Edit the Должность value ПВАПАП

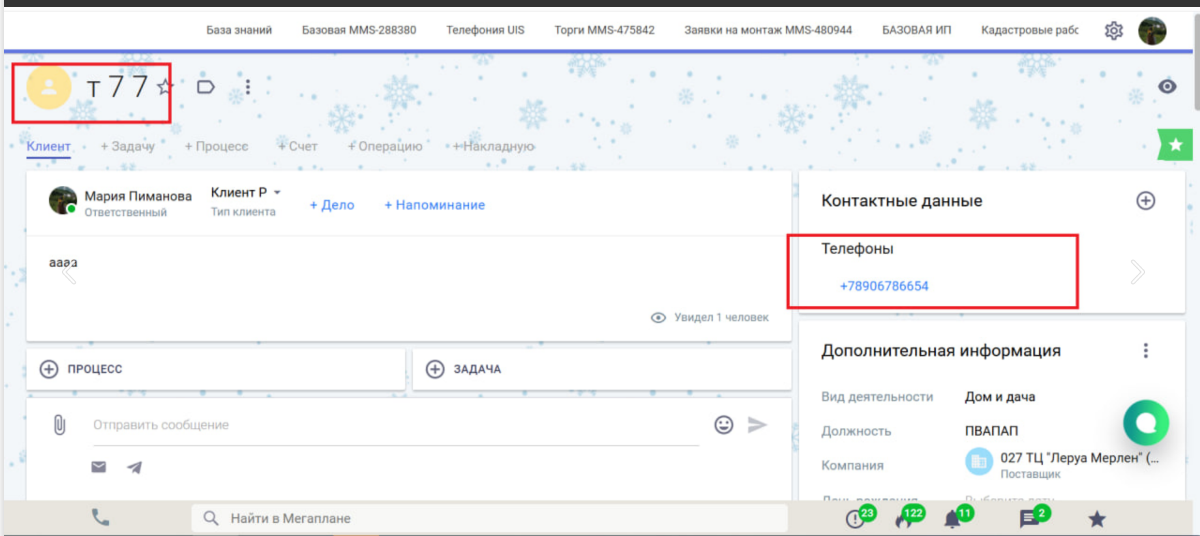[992, 431]
